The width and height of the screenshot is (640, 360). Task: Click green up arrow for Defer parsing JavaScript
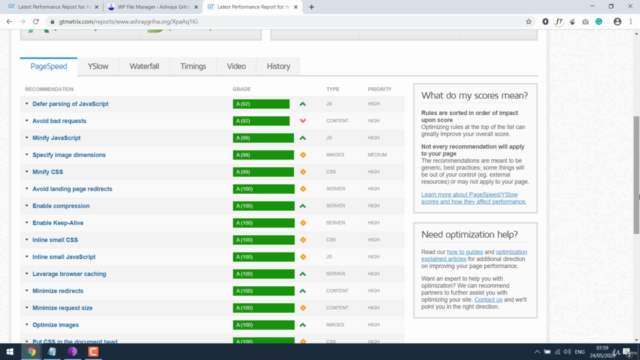click(302, 104)
